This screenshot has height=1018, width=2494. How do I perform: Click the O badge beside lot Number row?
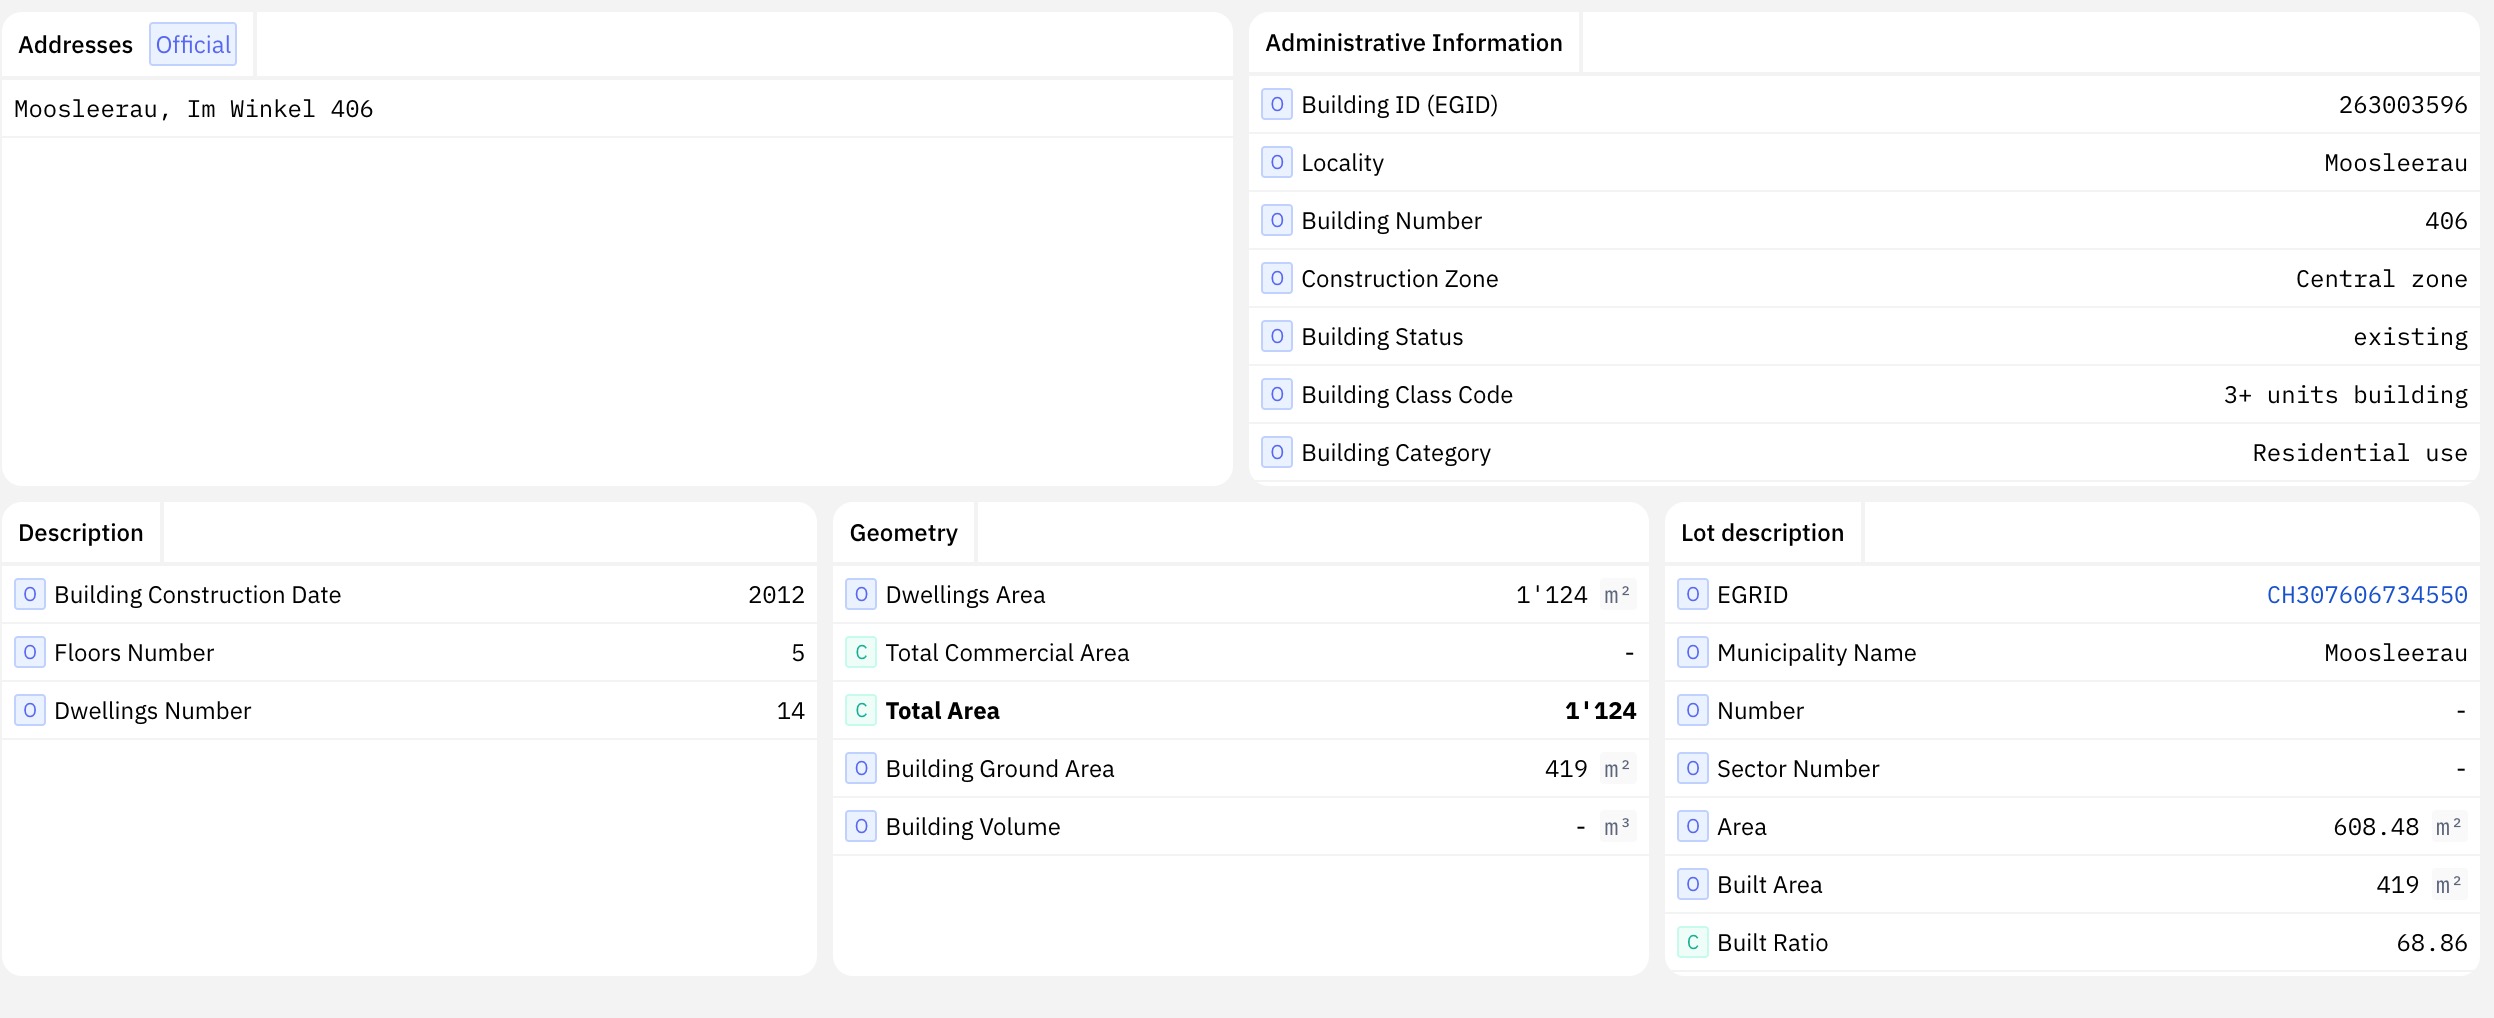(1692, 710)
